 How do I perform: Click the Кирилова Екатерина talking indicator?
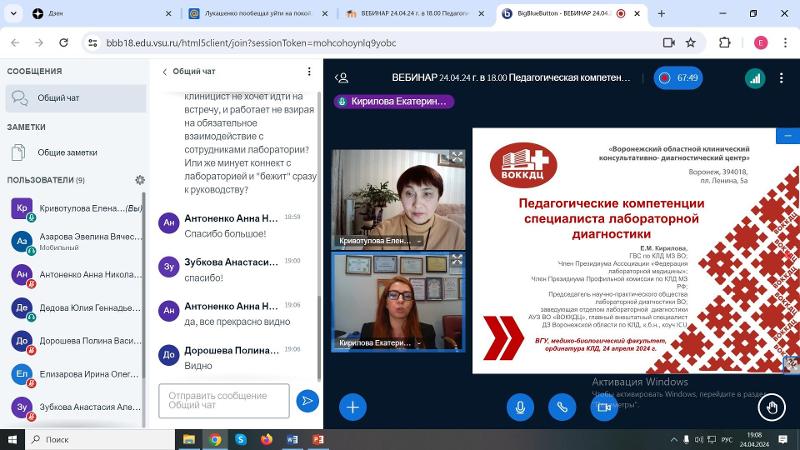pos(393,102)
